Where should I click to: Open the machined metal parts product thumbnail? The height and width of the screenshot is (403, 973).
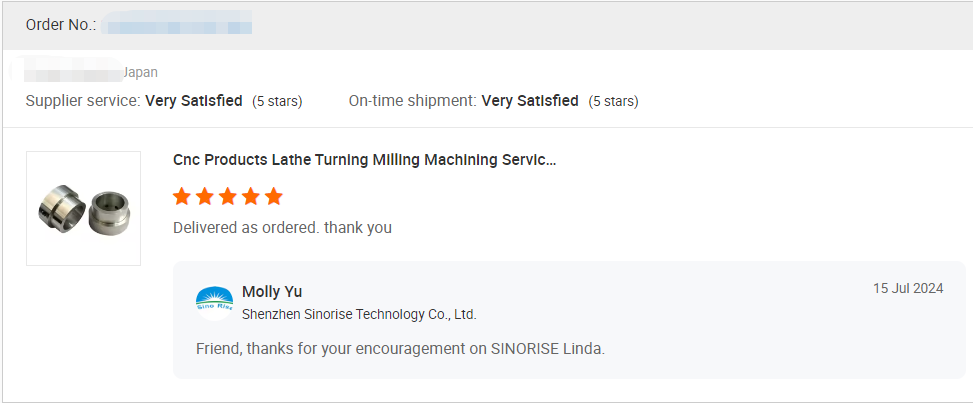click(83, 208)
